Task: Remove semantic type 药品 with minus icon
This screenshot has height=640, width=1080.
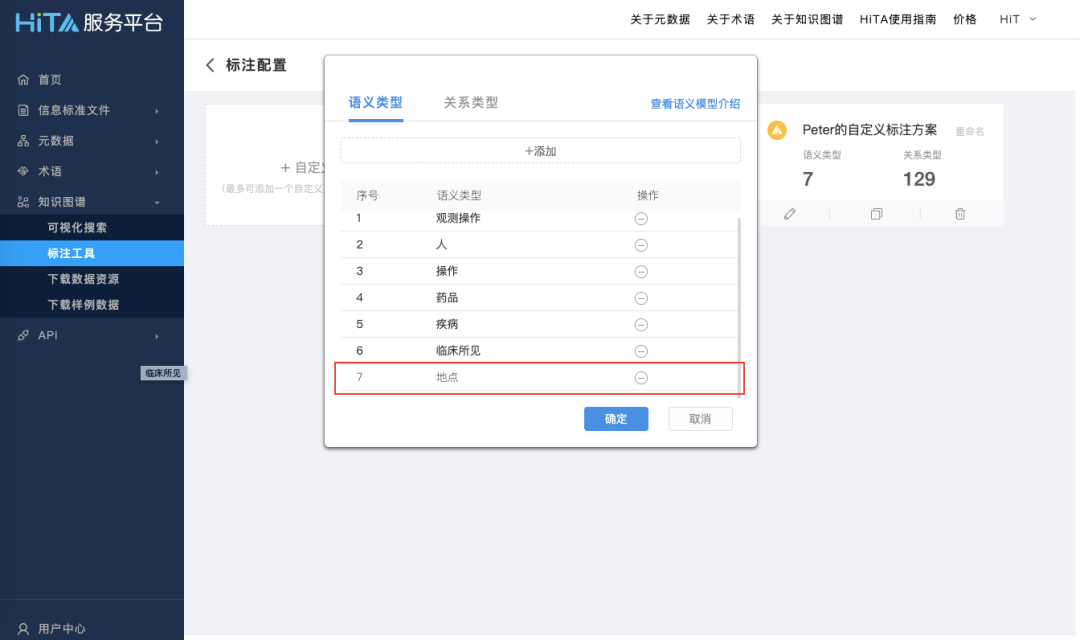Action: 641,298
